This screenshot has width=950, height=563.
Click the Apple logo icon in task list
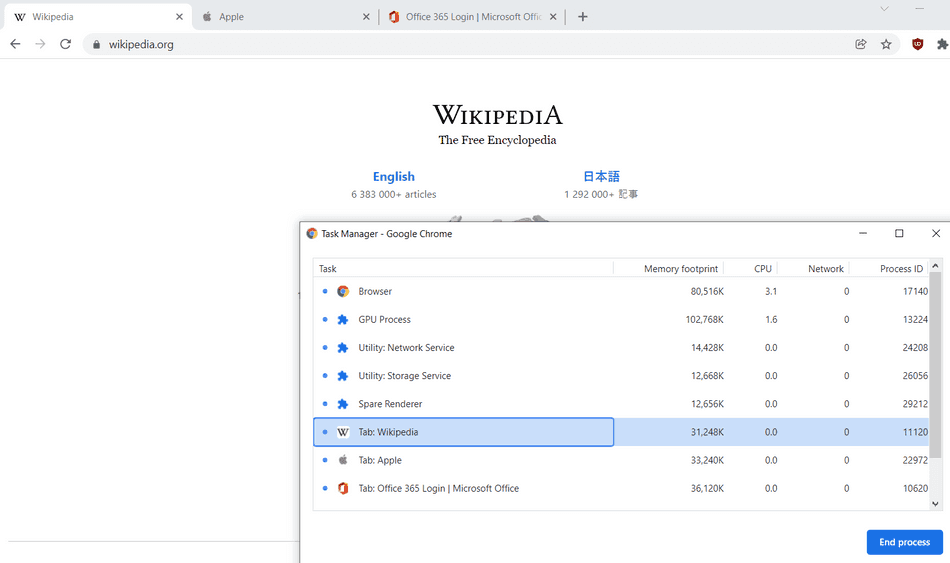pos(343,460)
